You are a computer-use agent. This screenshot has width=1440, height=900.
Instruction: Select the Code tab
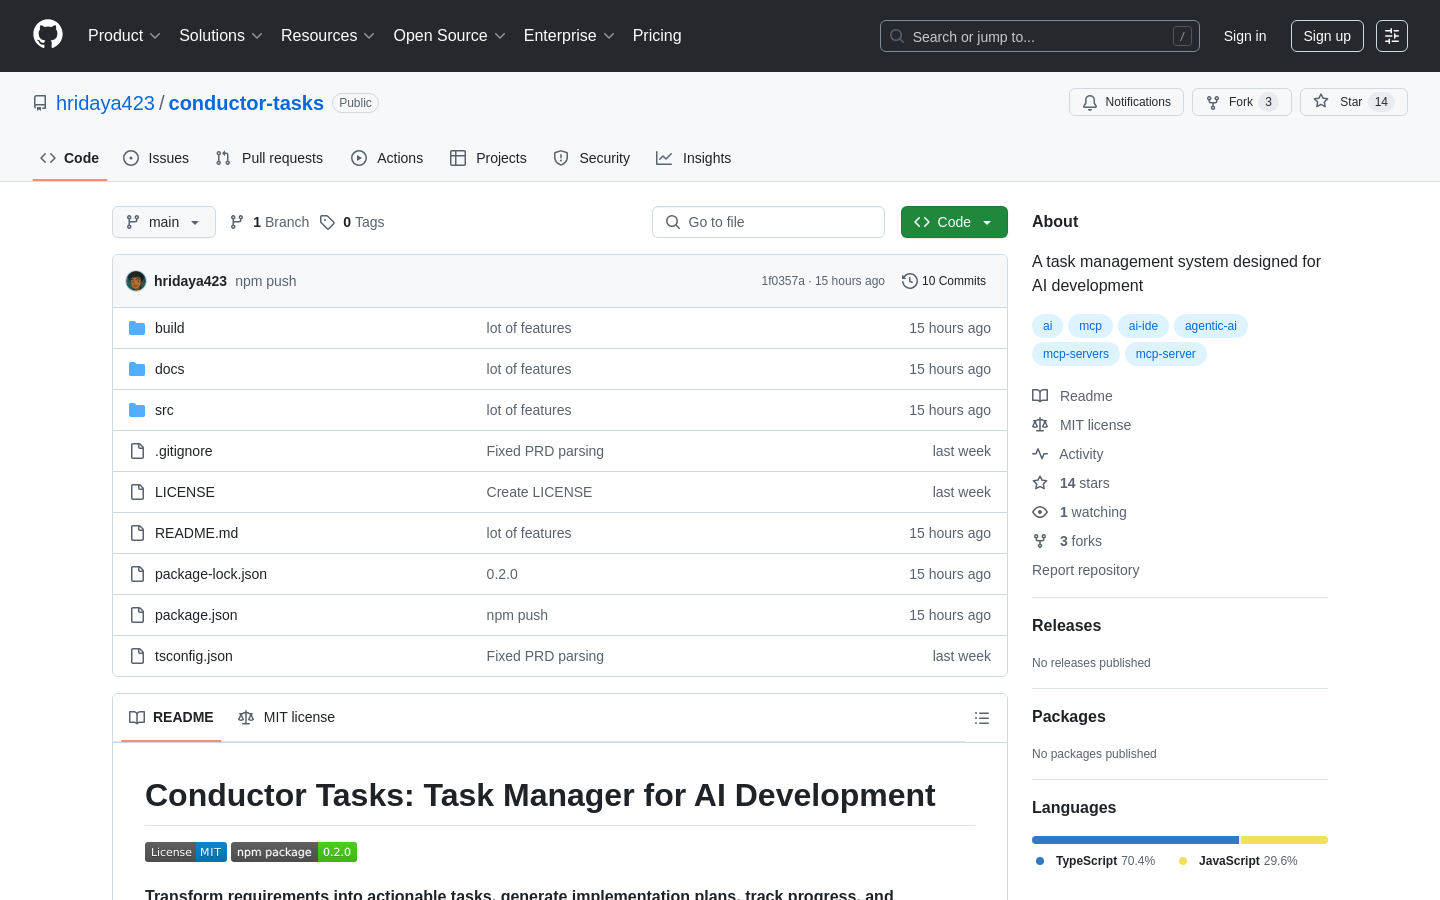(70, 158)
